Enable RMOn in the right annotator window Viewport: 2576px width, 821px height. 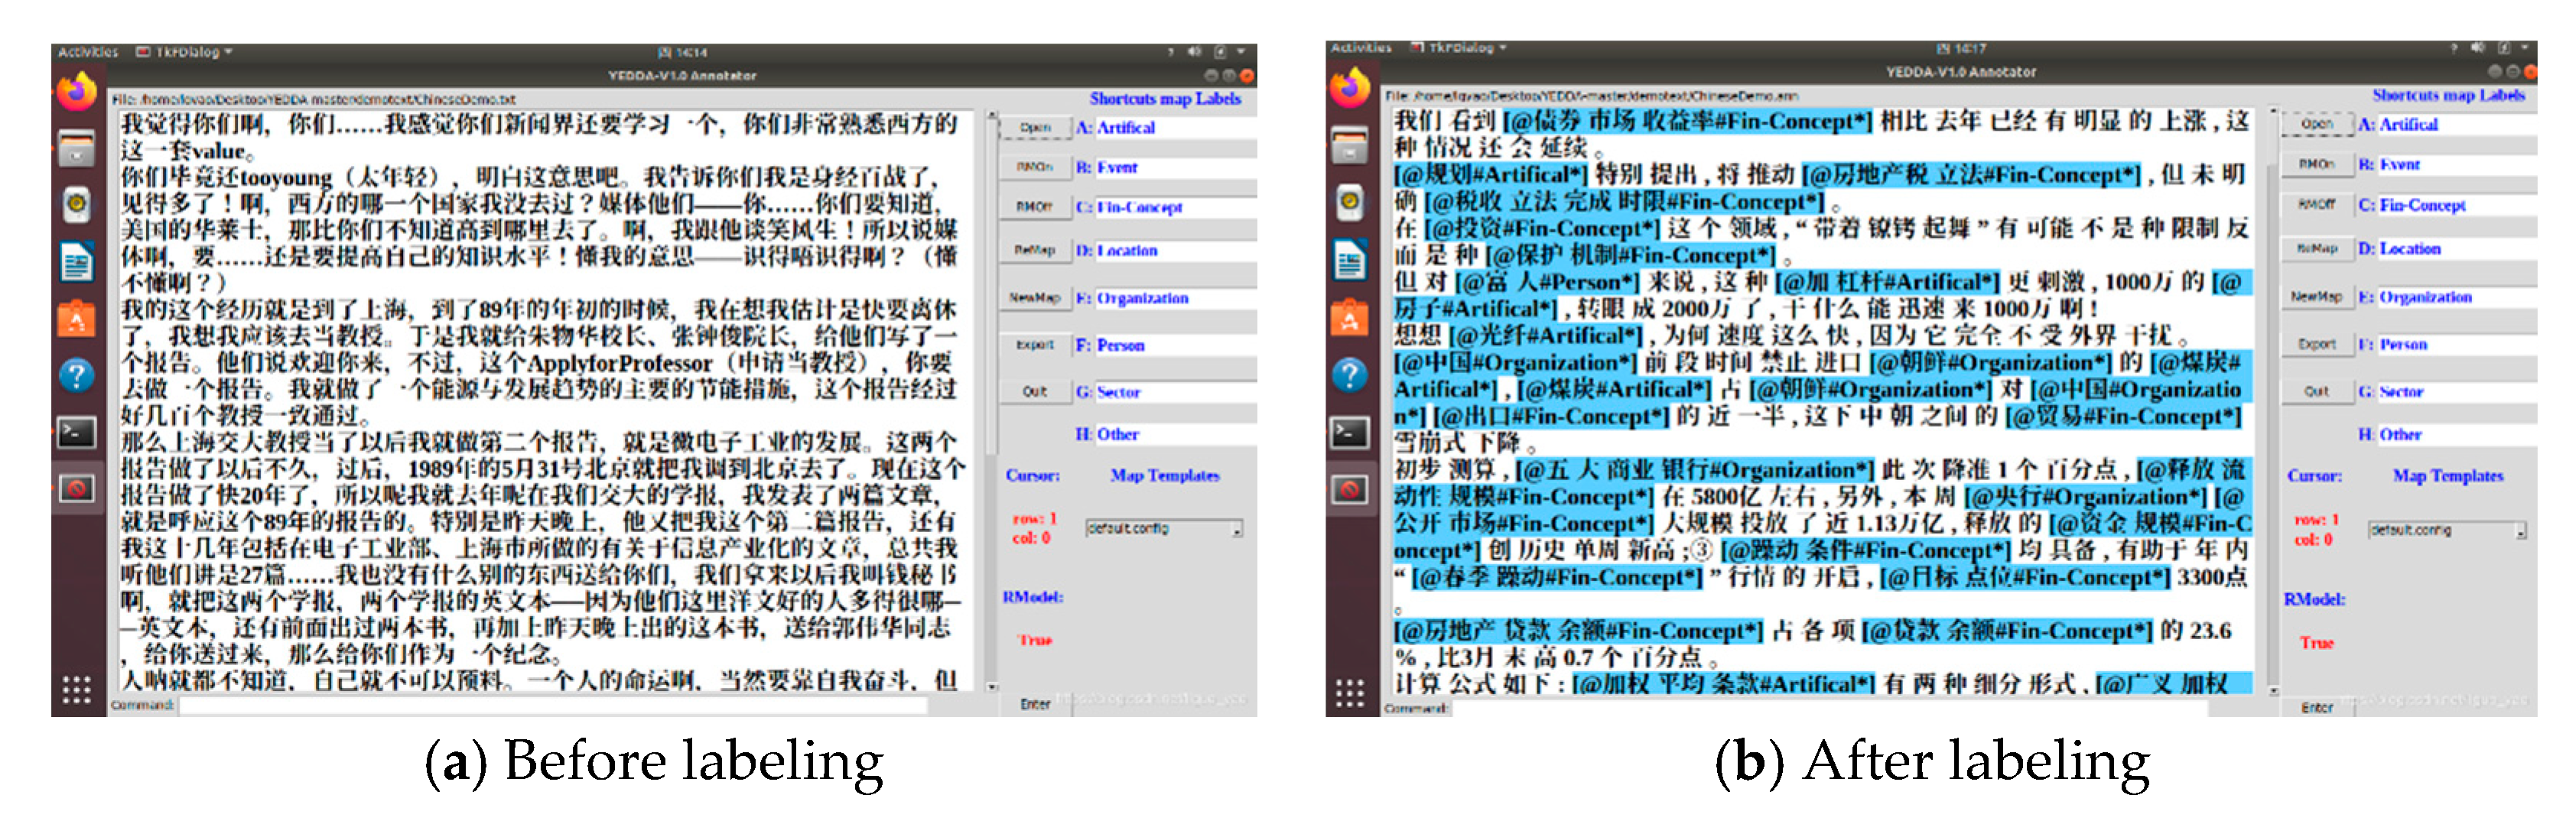coord(2316,164)
